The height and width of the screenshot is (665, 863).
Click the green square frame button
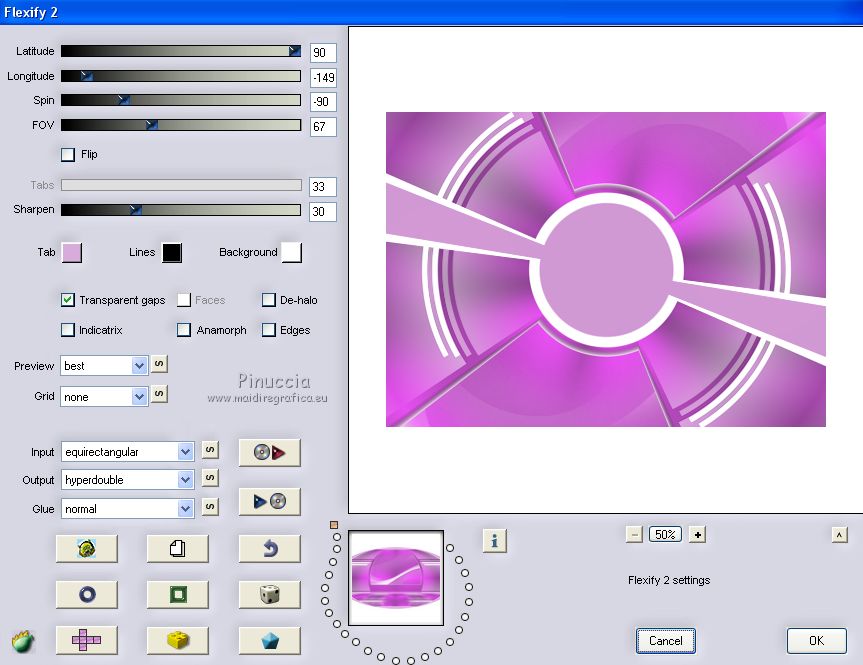[177, 594]
